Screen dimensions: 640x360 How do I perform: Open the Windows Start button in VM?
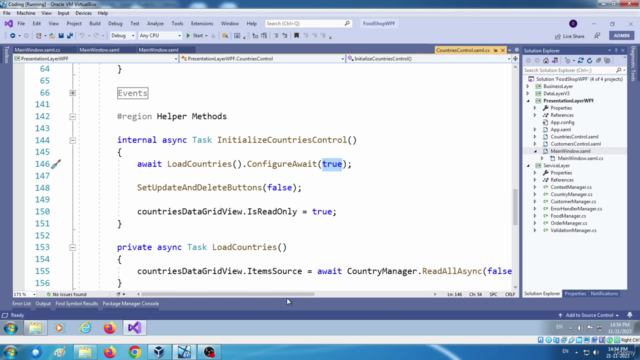11,328
